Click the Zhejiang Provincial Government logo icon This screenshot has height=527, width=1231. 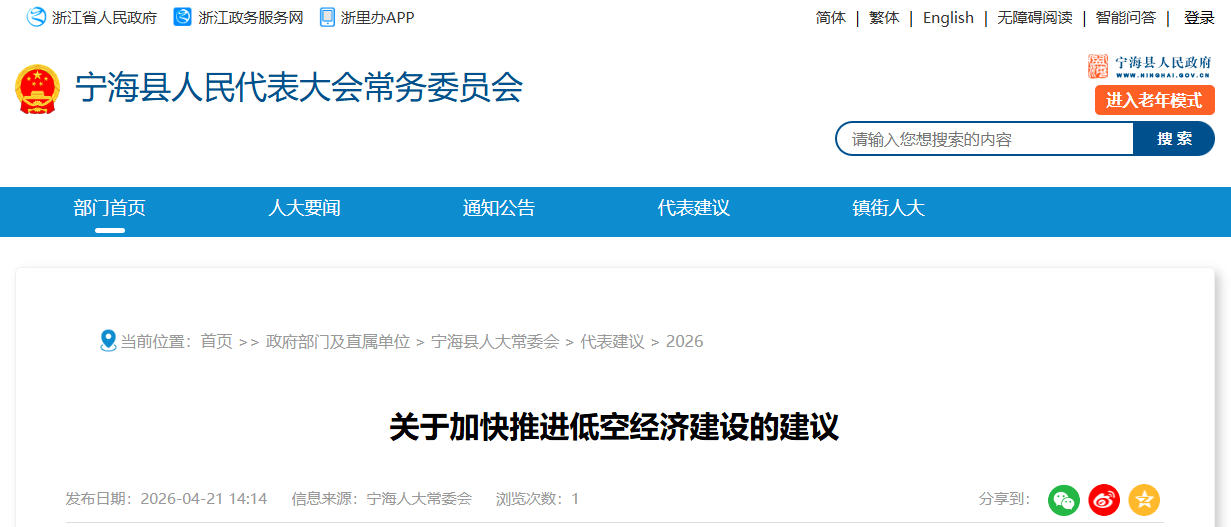pos(36,17)
